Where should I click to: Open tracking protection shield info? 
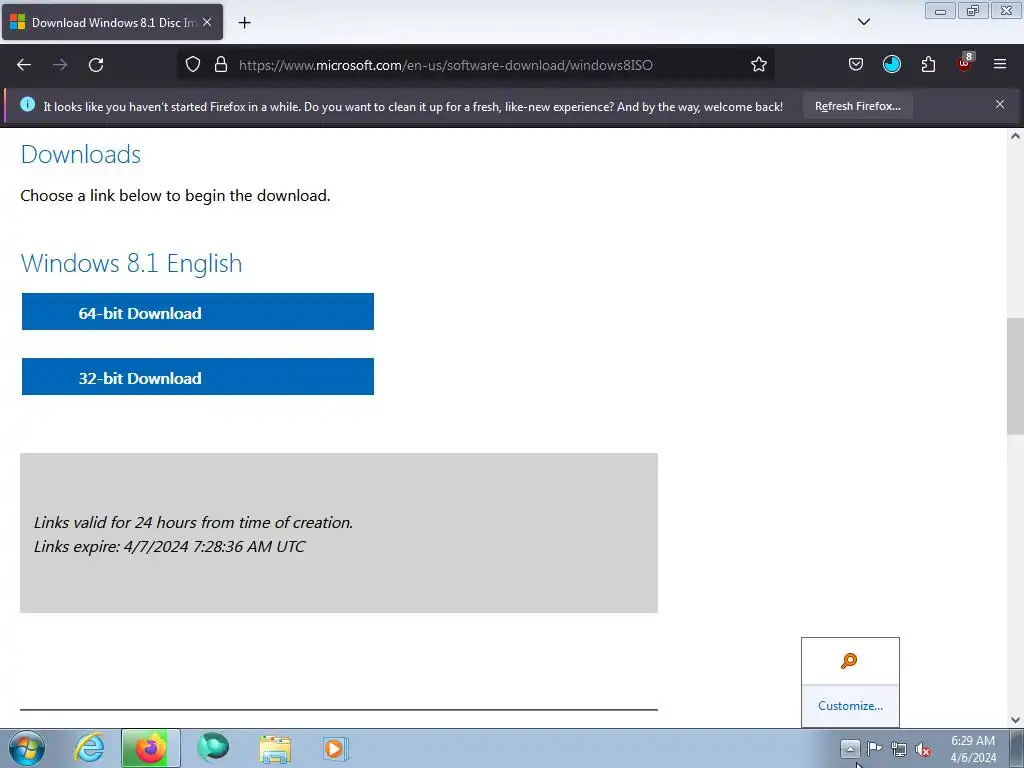pos(193,65)
